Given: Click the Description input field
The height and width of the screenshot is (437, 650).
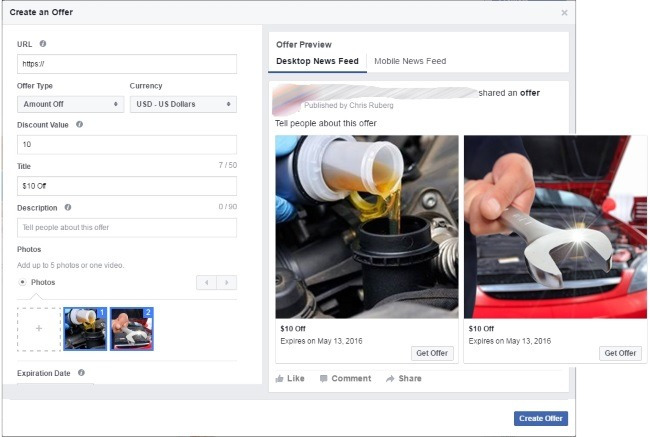Looking at the screenshot, I should pos(127,227).
